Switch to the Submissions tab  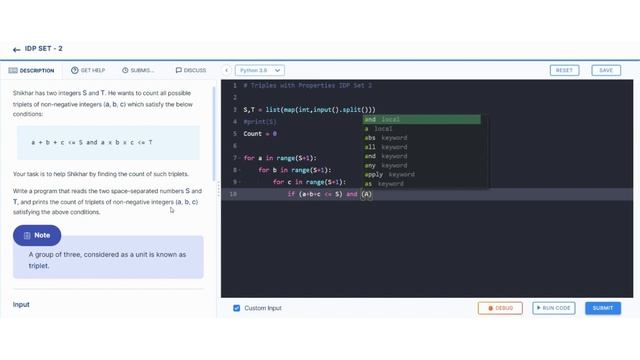coord(138,71)
